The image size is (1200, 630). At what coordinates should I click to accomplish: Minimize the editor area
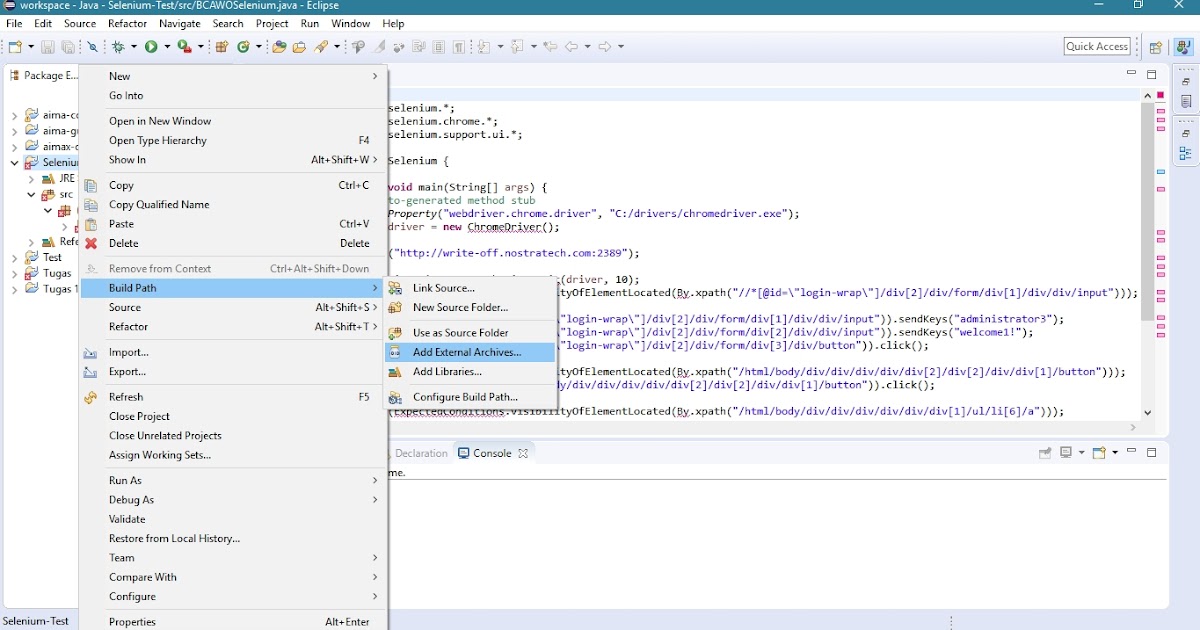tap(1132, 74)
